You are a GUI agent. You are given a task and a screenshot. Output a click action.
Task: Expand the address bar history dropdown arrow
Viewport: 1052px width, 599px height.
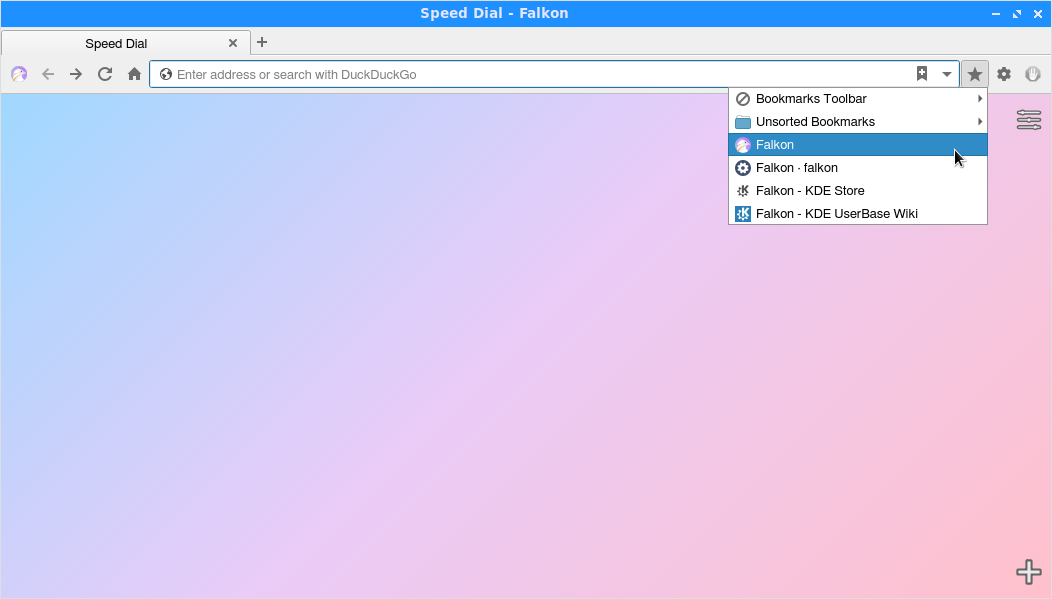coord(947,74)
